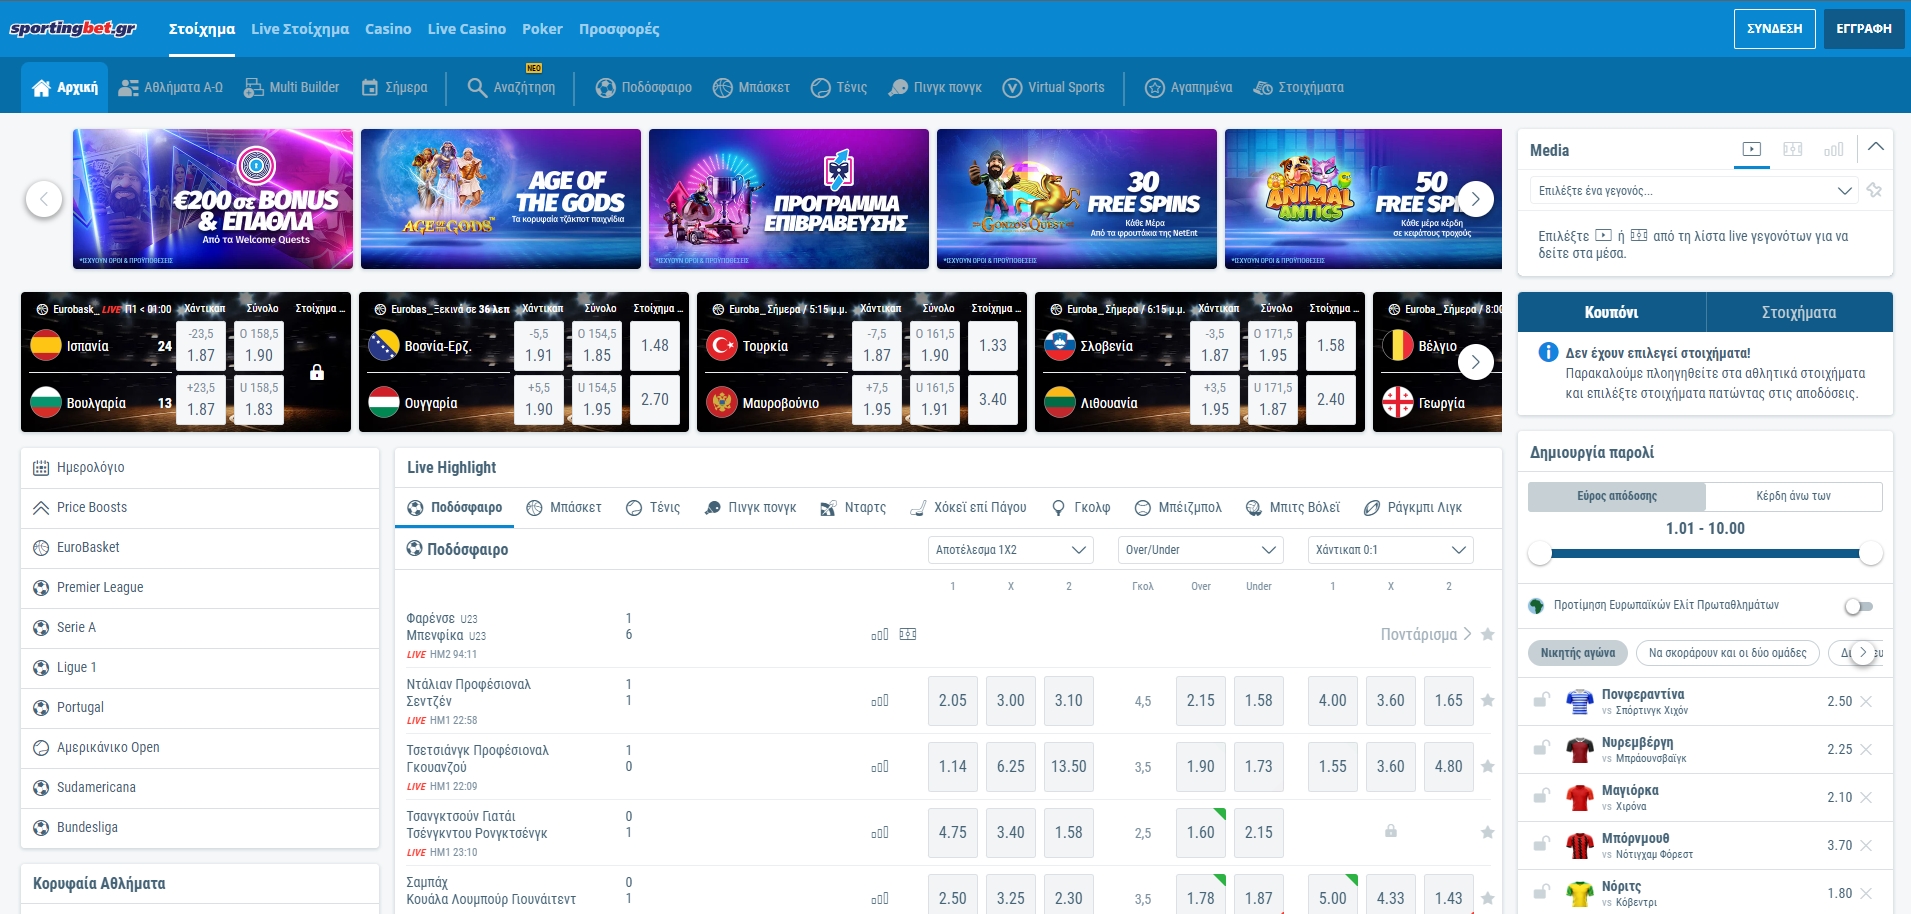Open the Αποτέλεσμα 1X2 market dropdown
The width and height of the screenshot is (1911, 914).
click(x=1010, y=550)
